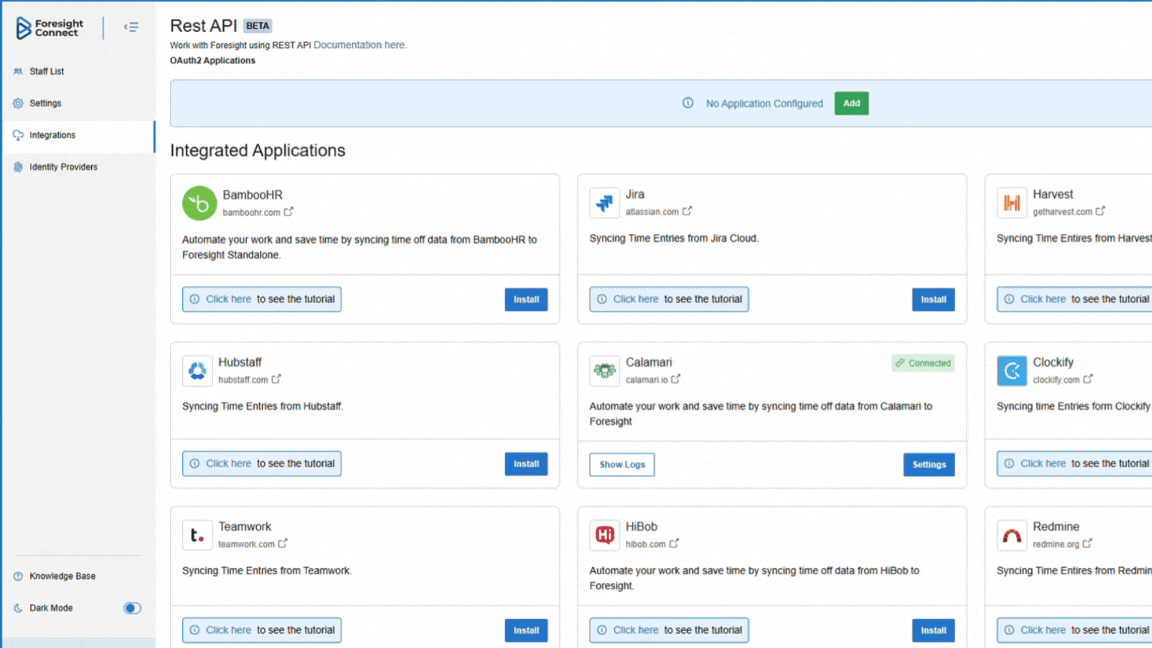This screenshot has width=1152, height=648.
Task: Click the hubstaff.com link text
Action: click(243, 380)
